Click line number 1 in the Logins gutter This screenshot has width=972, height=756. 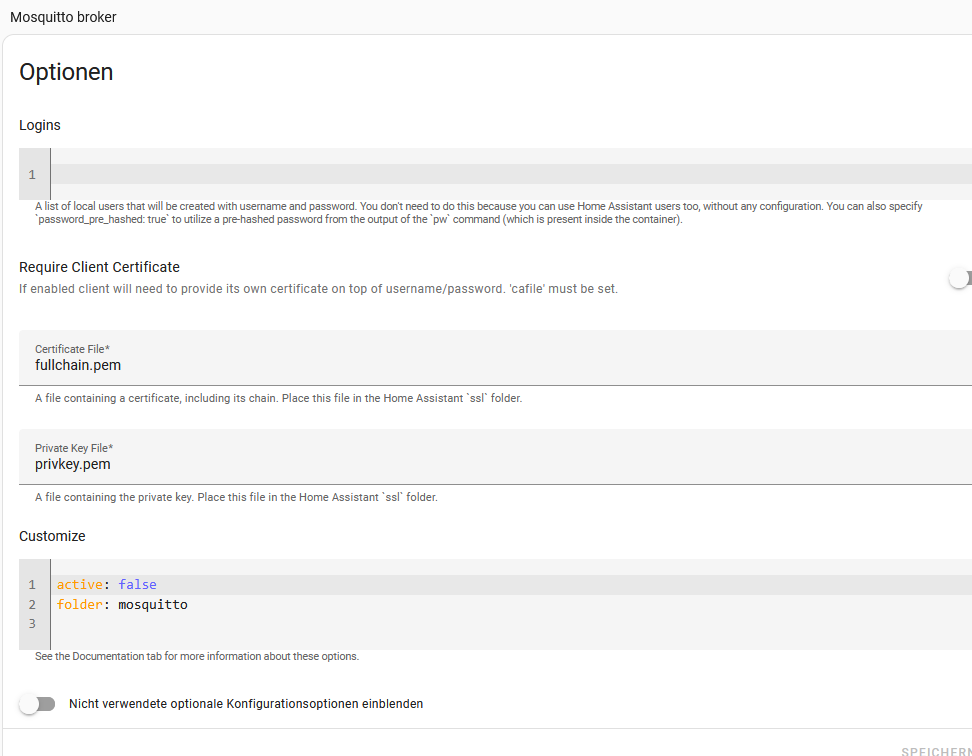click(32, 175)
